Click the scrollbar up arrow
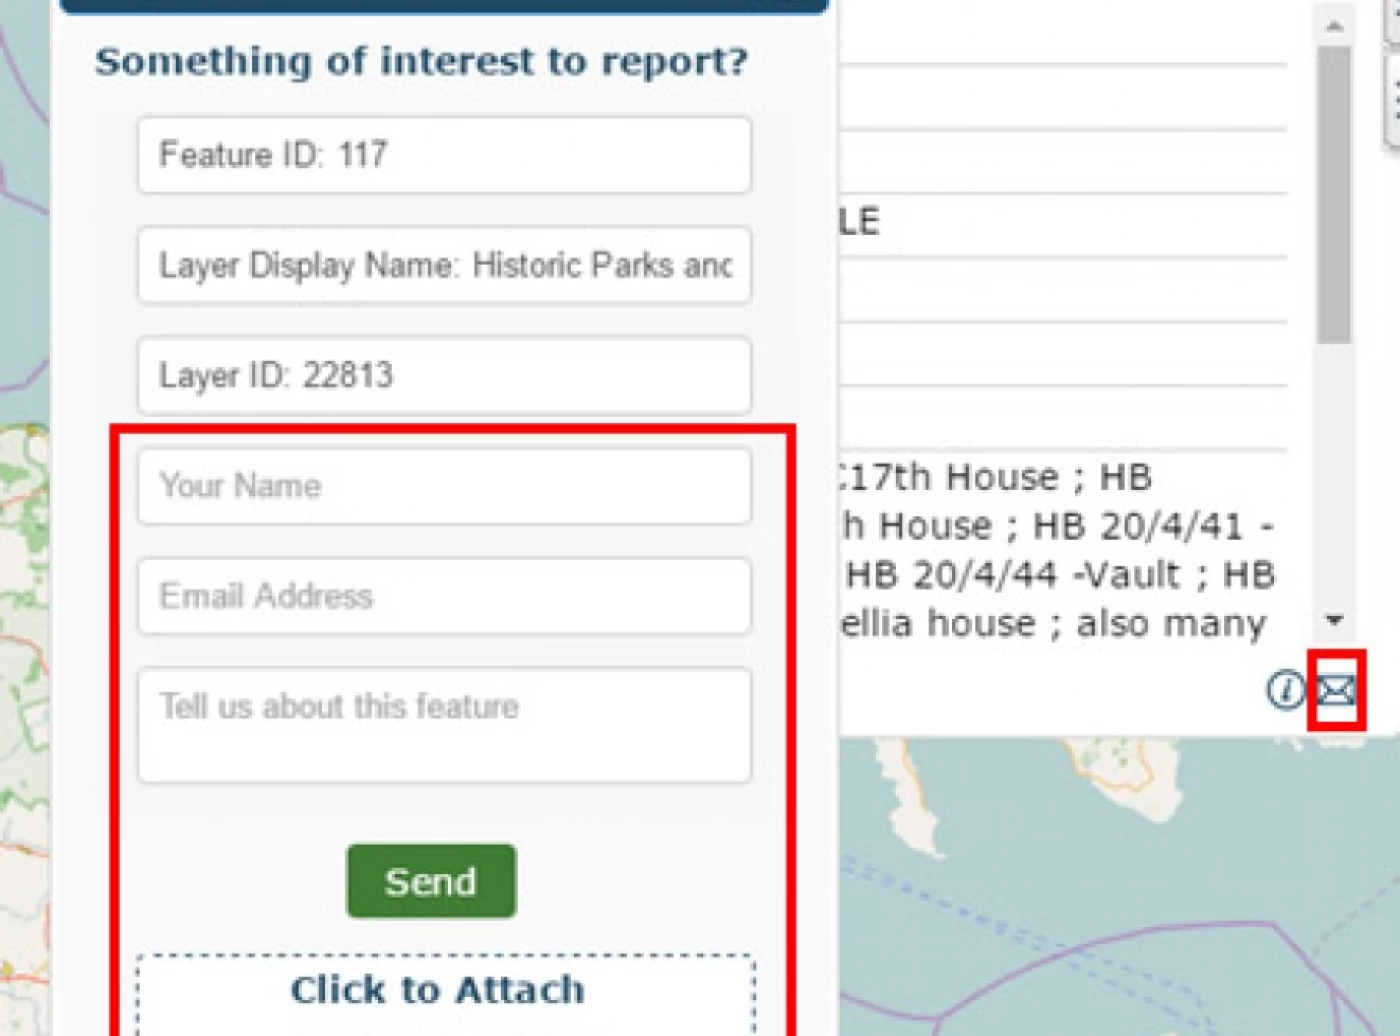This screenshot has width=1400, height=1036. point(1334,27)
